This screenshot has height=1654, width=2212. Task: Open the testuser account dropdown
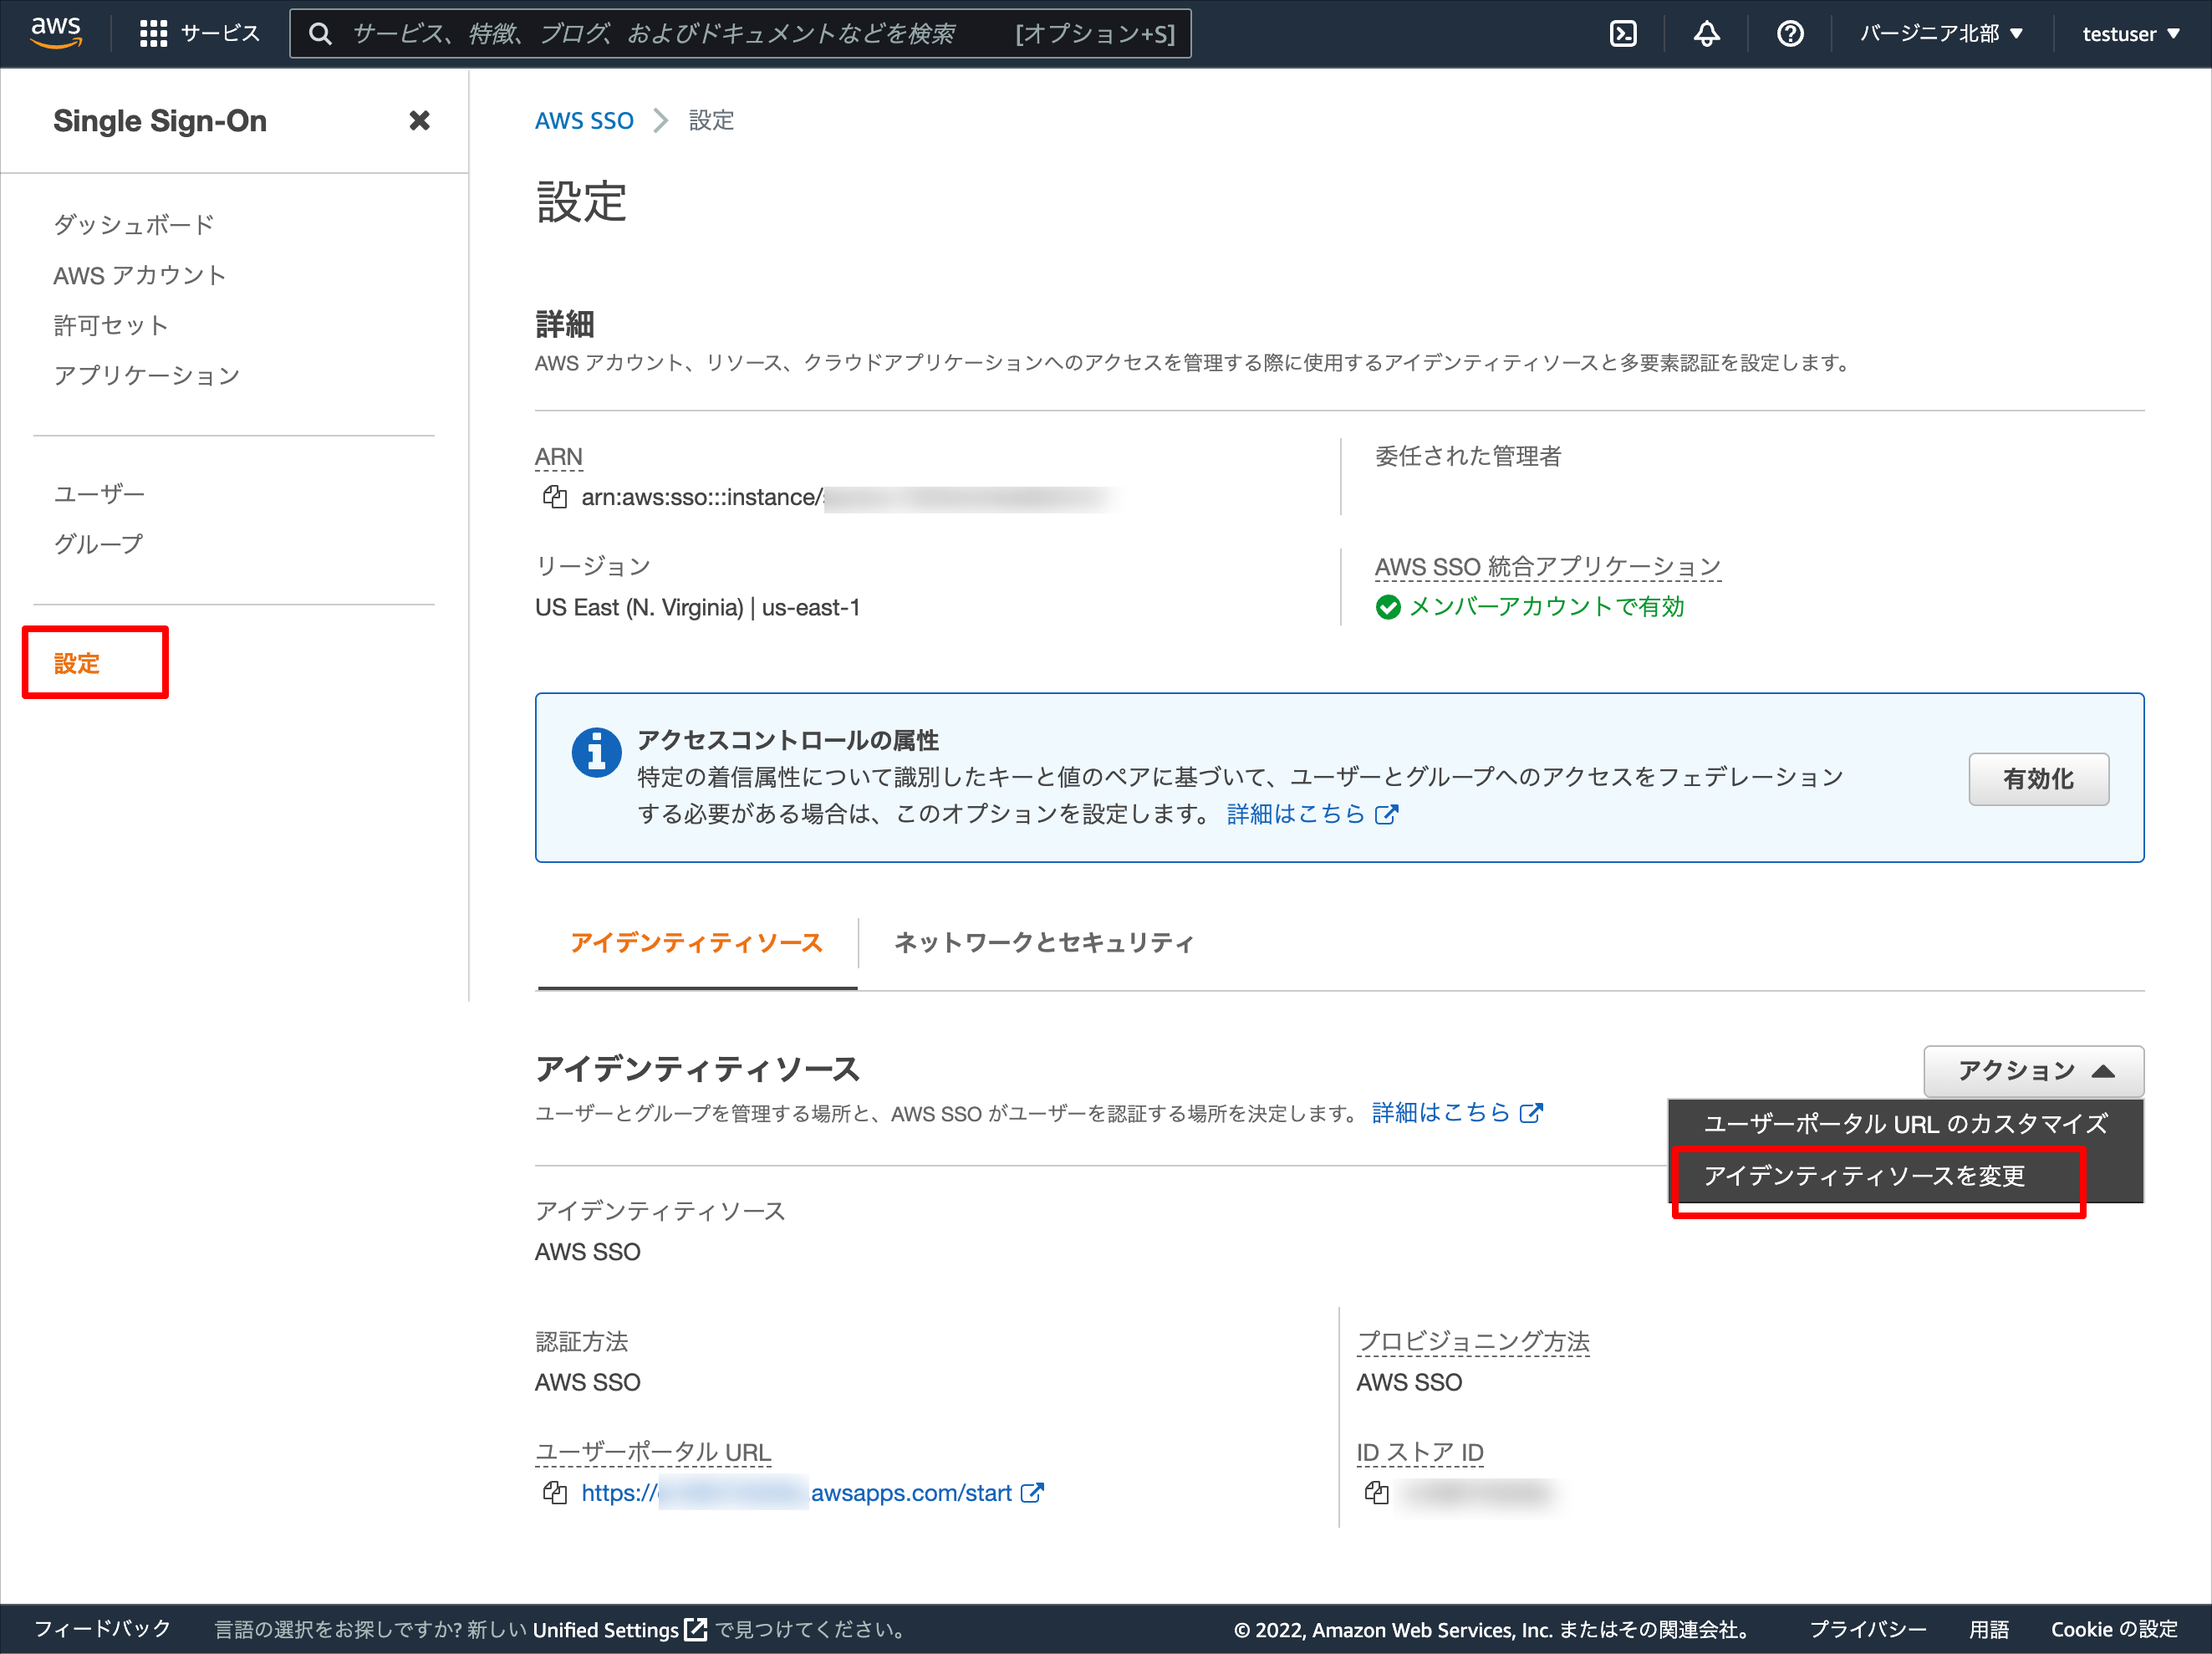[x=2130, y=34]
